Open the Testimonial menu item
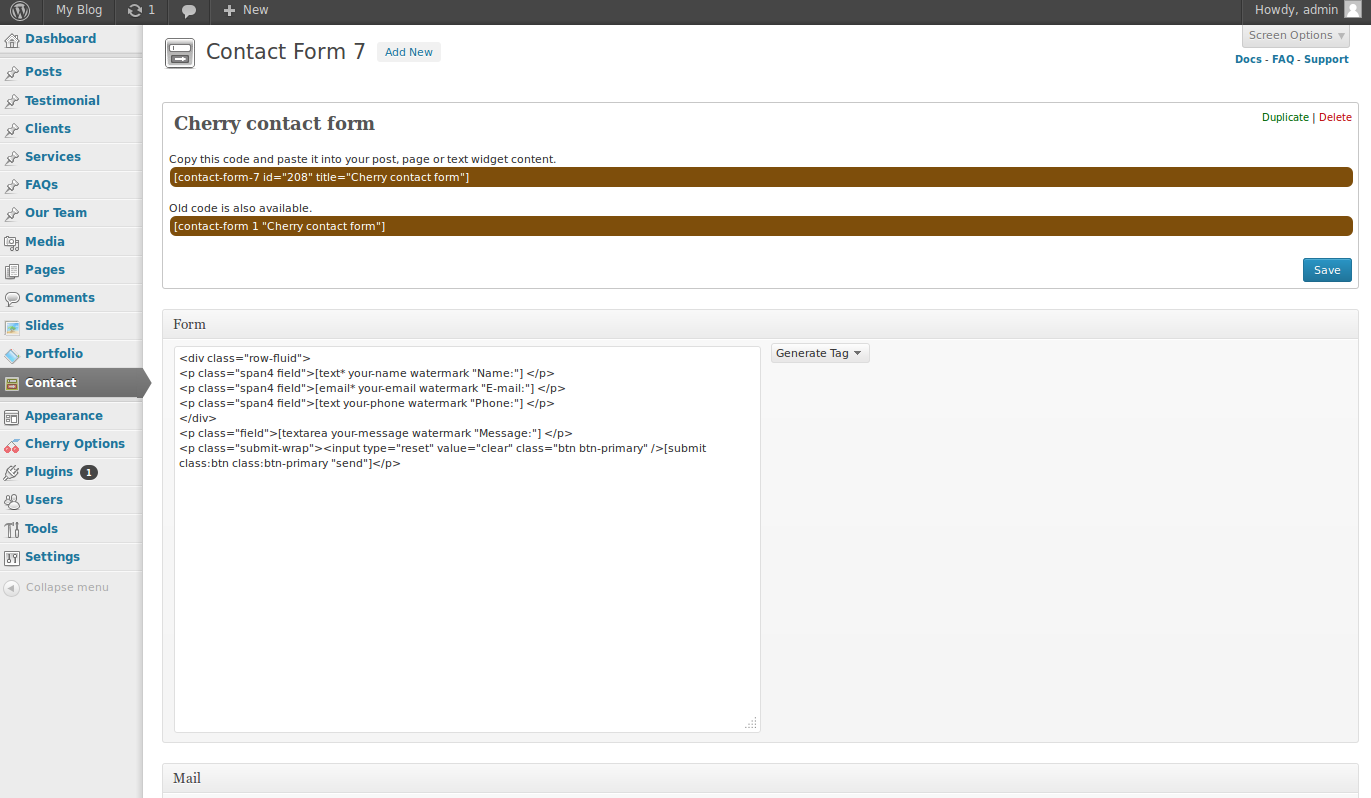Image resolution: width=1371 pixels, height=798 pixels. click(63, 100)
